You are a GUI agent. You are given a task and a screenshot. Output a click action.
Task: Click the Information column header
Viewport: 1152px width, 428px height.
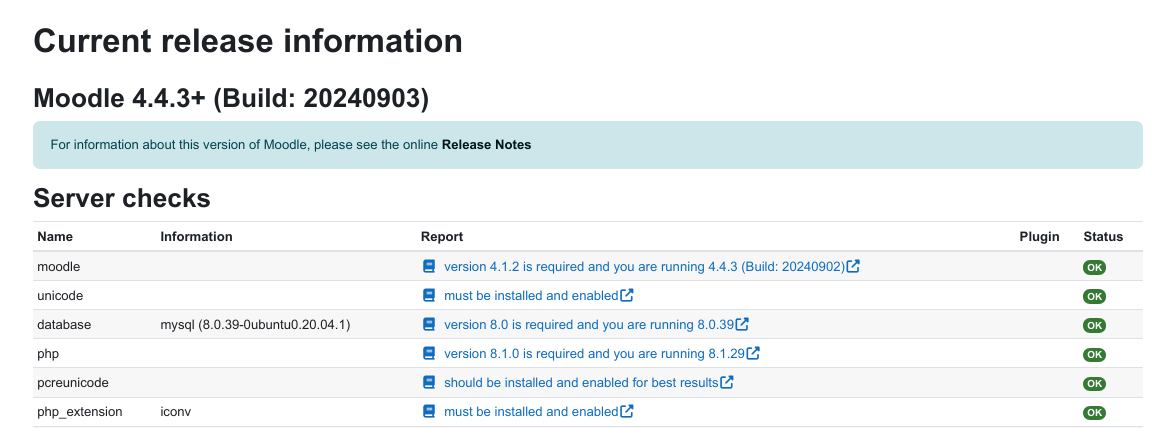196,236
